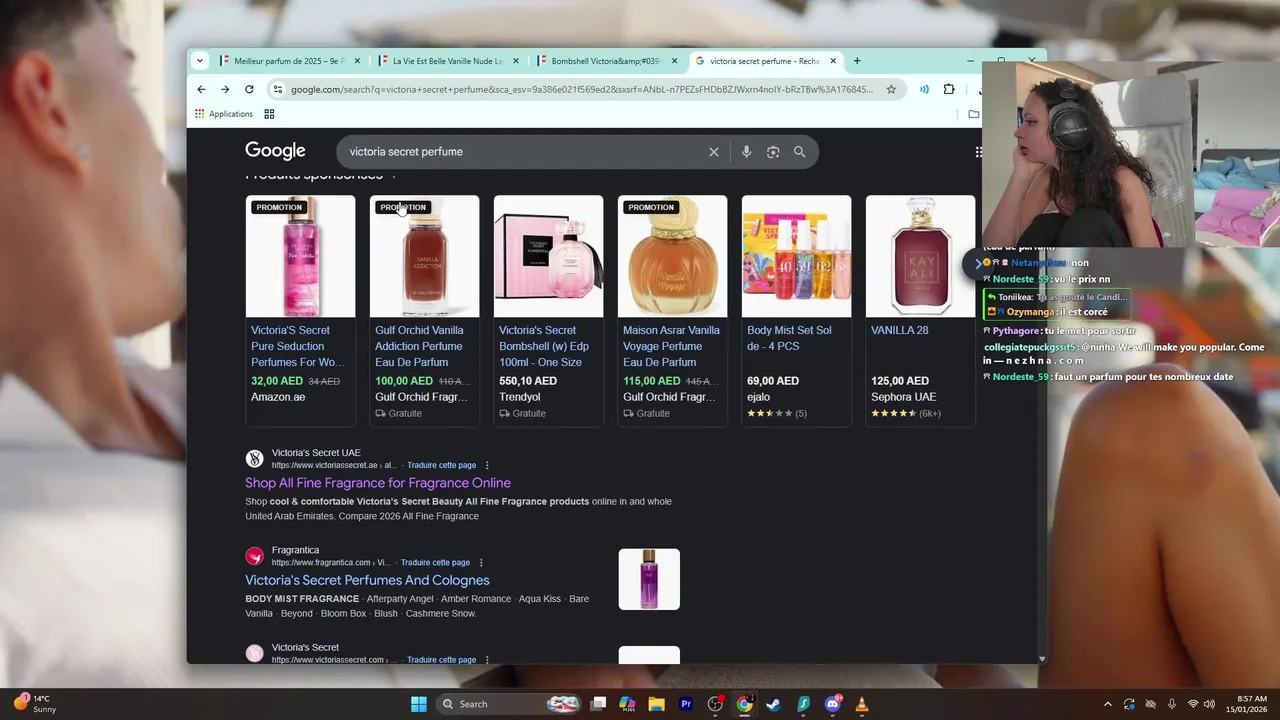Open Task View on taskbar
The width and height of the screenshot is (1280, 720).
(598, 704)
